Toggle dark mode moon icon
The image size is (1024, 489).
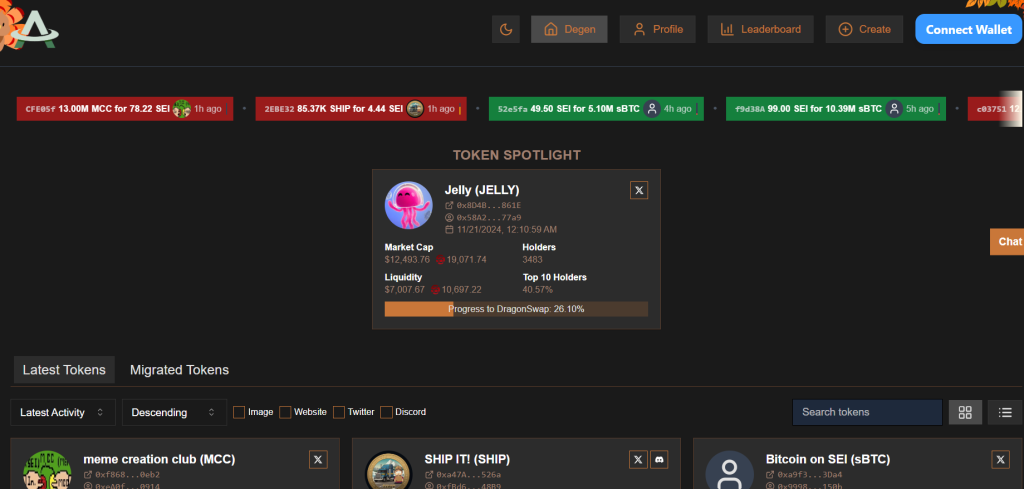pos(505,29)
